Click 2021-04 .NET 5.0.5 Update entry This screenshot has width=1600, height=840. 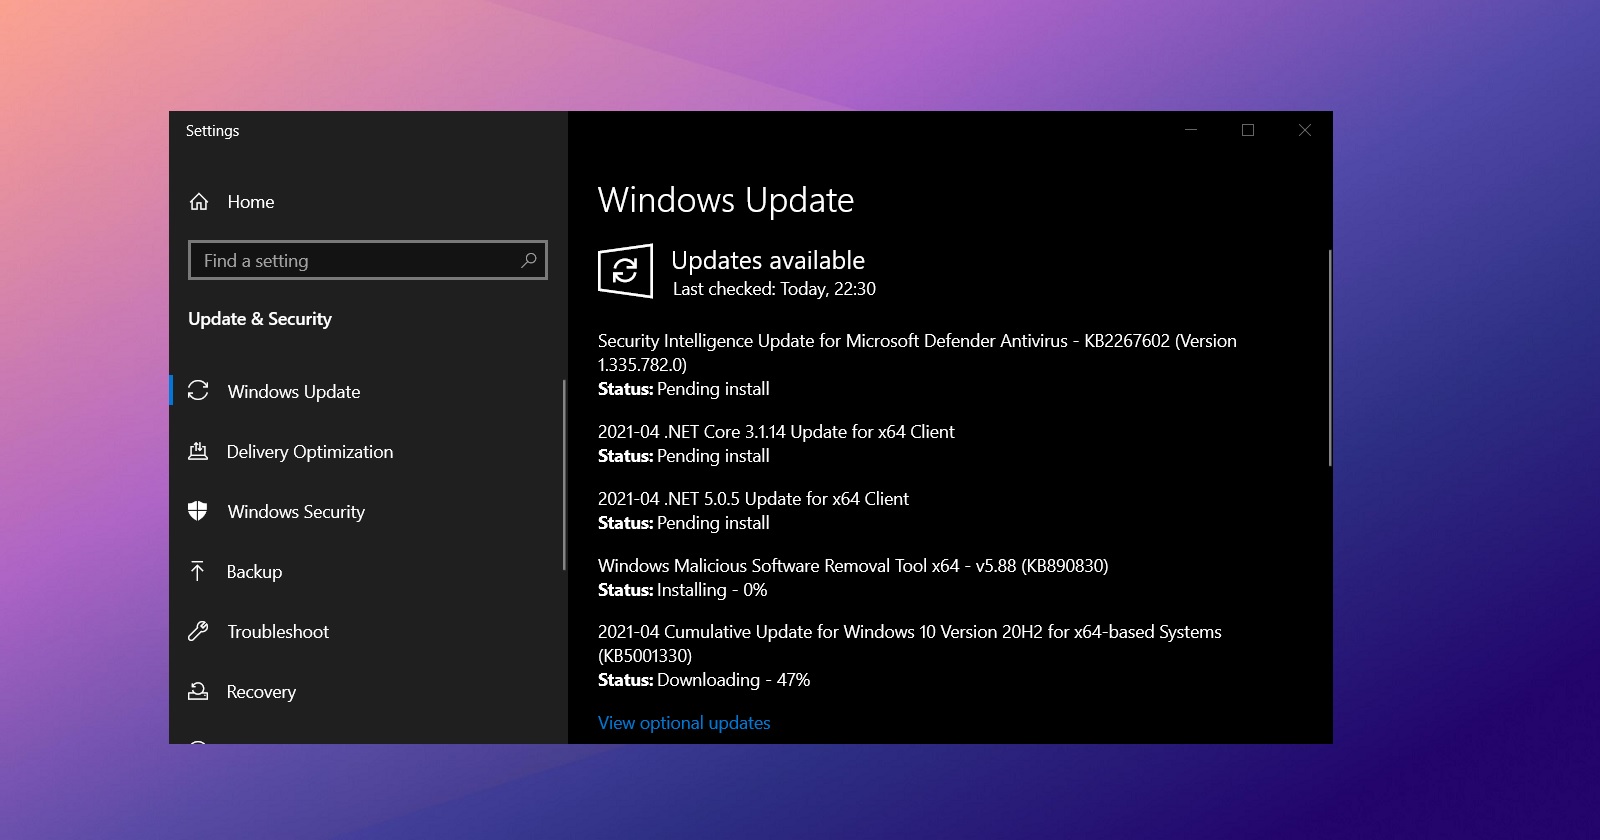pos(753,499)
